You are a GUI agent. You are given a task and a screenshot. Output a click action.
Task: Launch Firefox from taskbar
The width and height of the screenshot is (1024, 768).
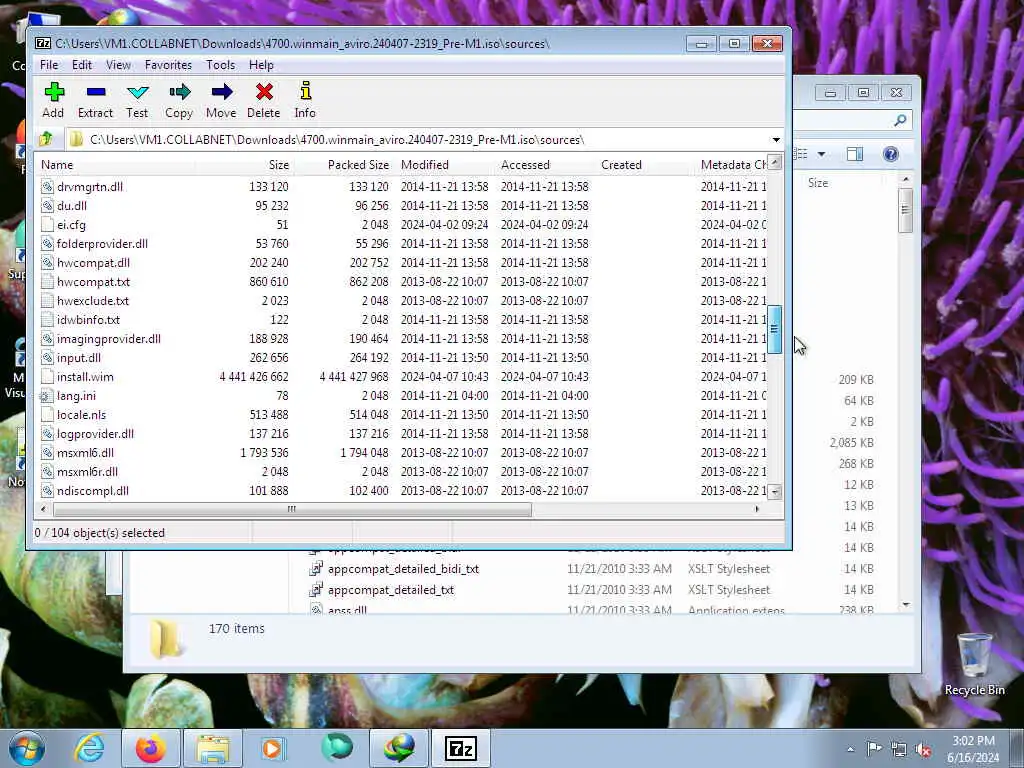tap(150, 748)
